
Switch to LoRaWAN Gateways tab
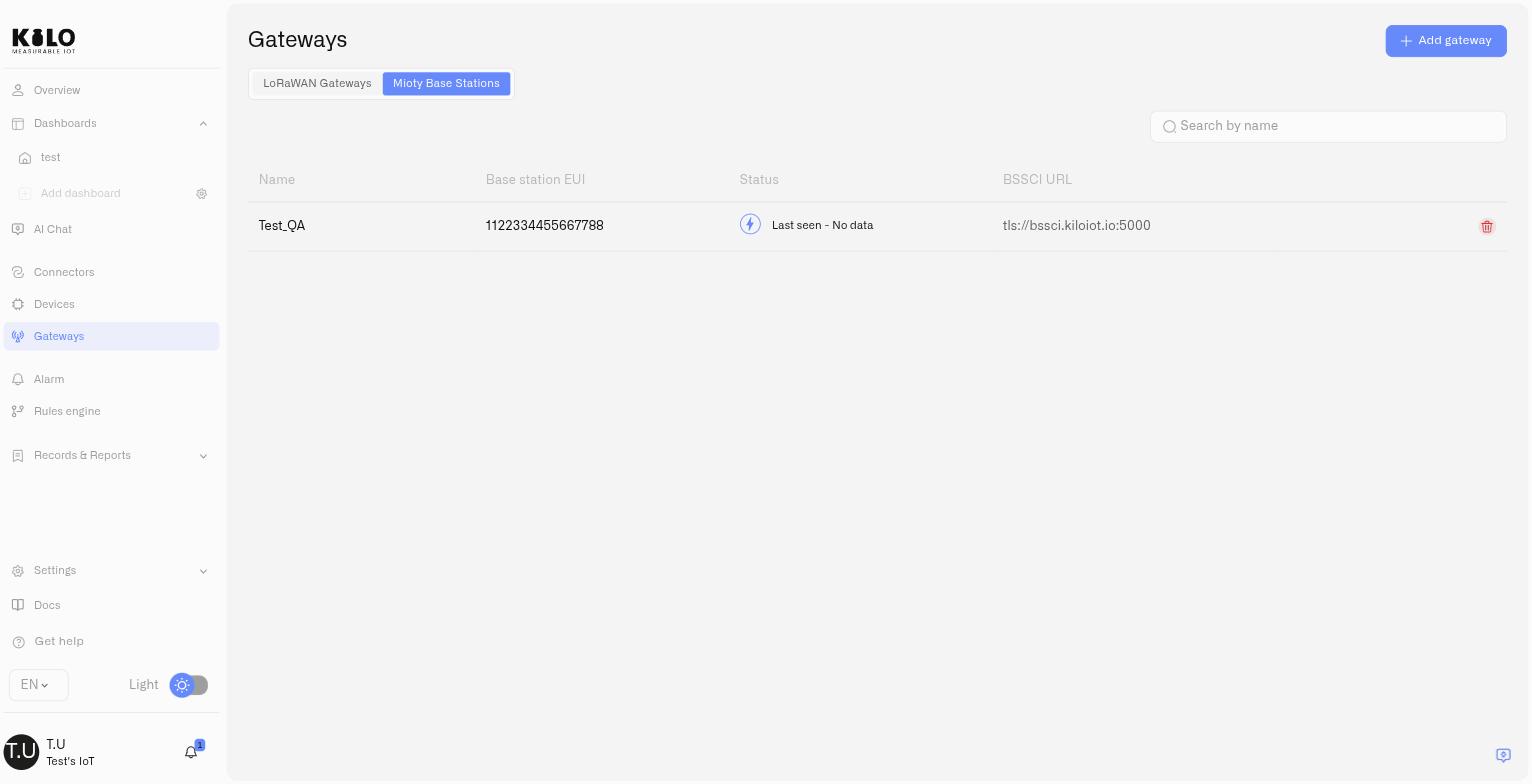(317, 84)
